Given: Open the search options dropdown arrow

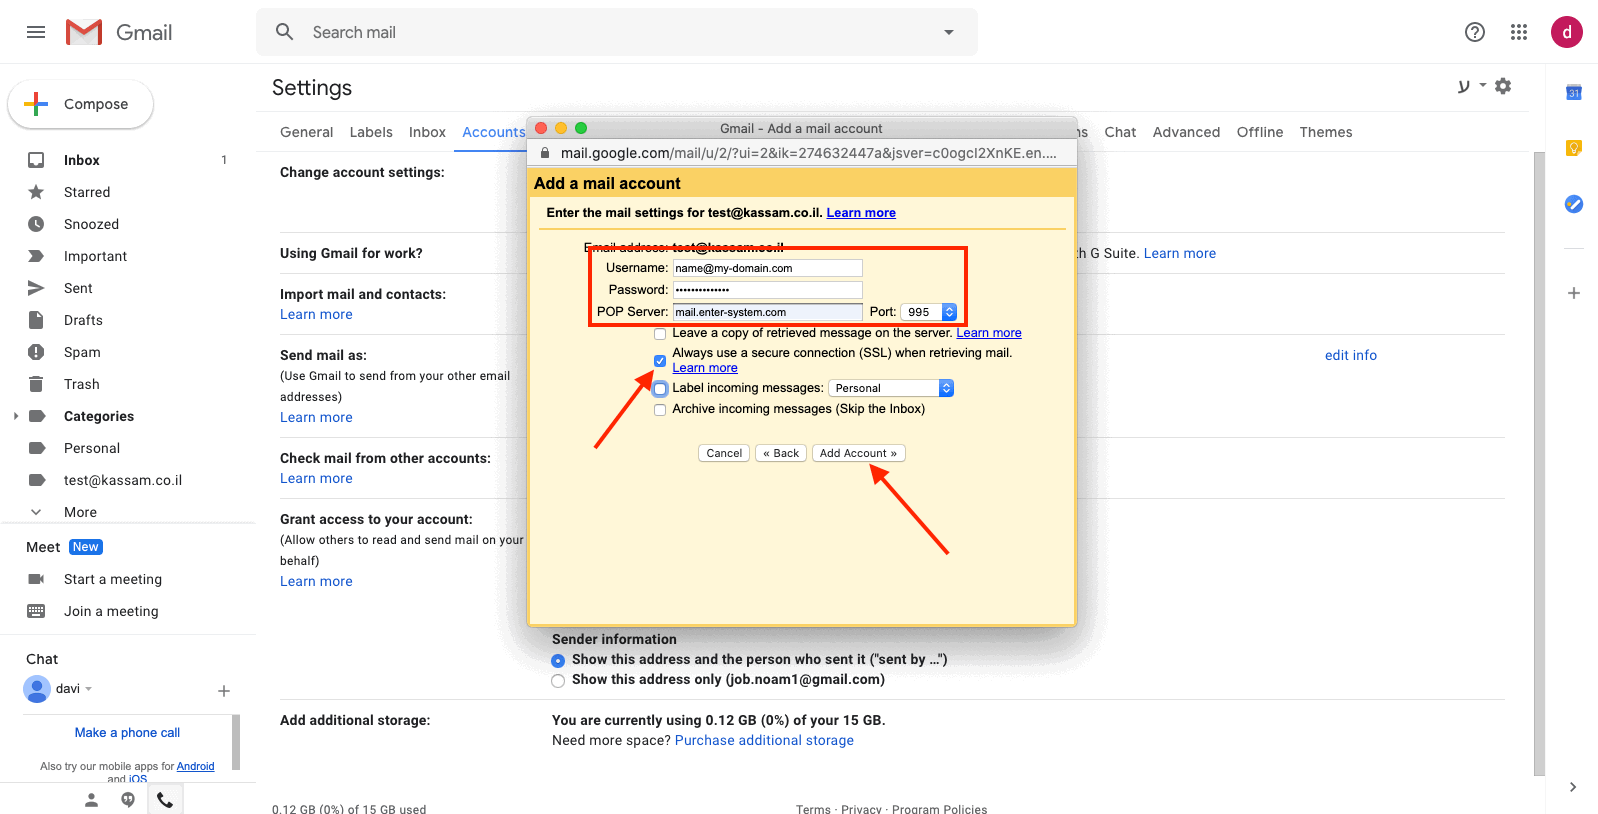Looking at the screenshot, I should 949,32.
